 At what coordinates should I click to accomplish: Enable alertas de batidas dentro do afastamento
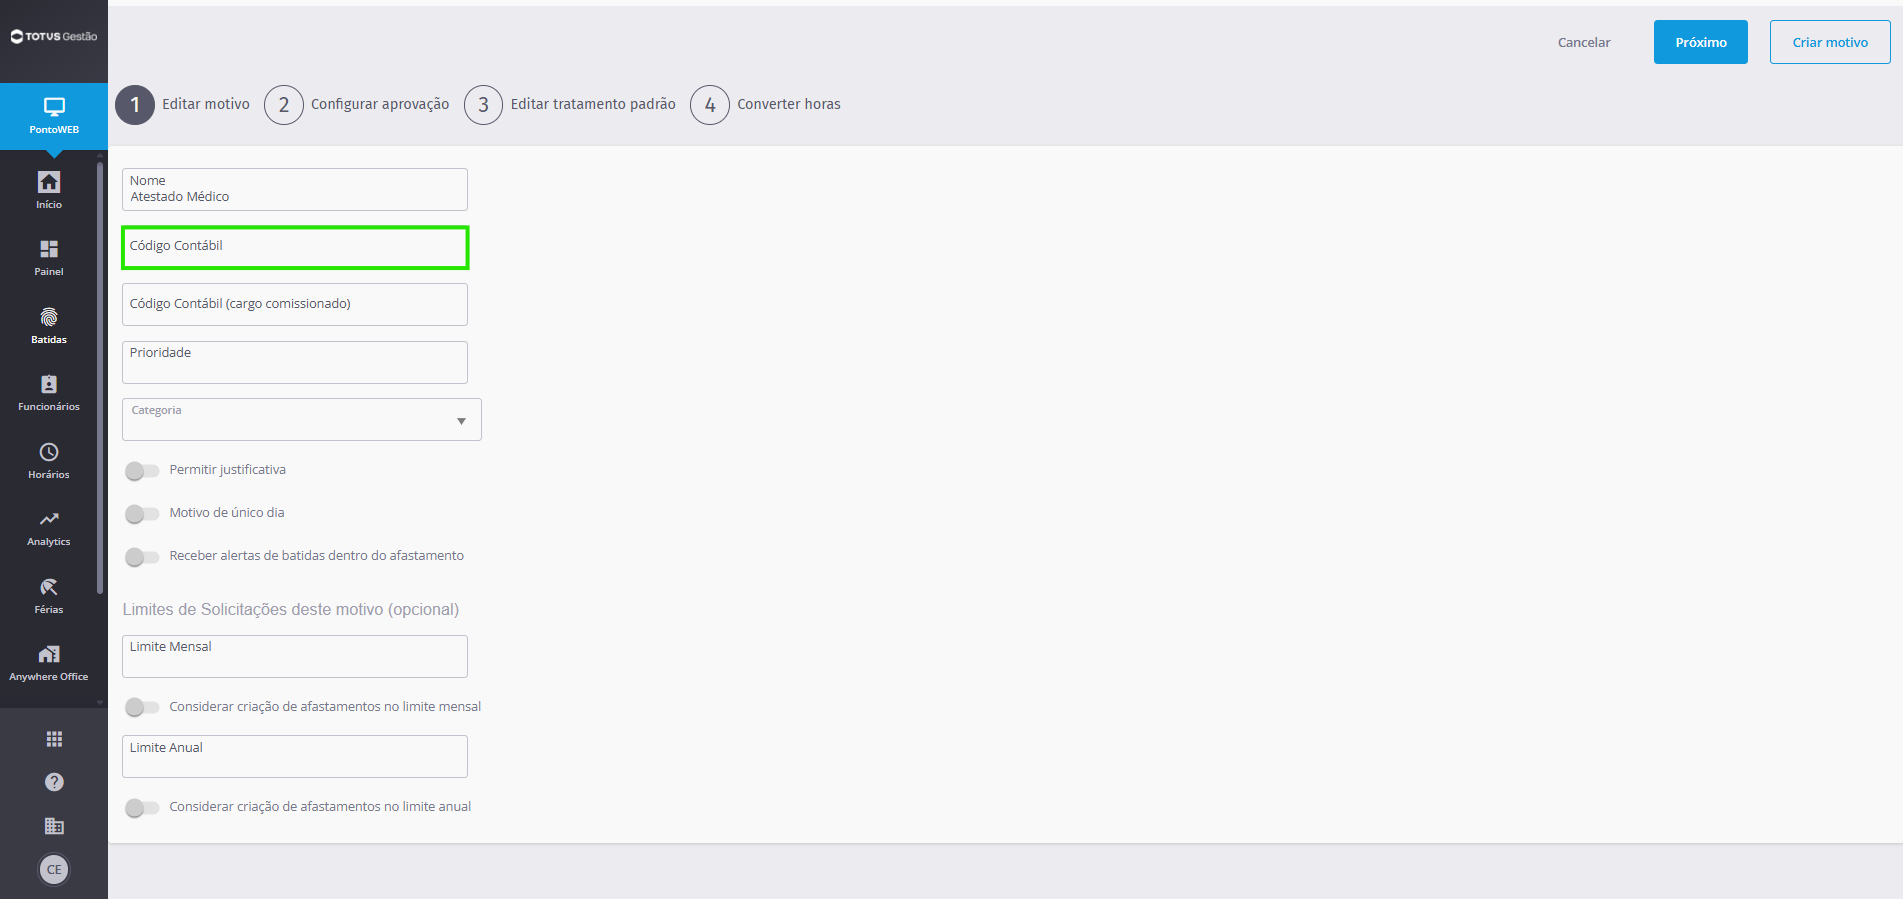[x=142, y=556]
